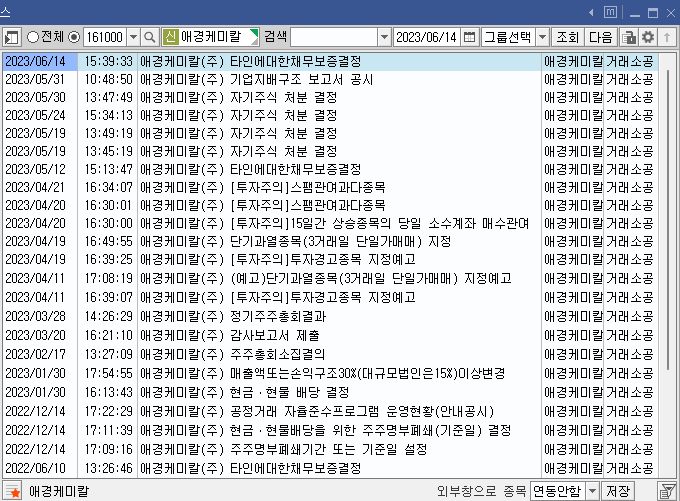Select the 전체 radio button
The width and height of the screenshot is (680, 501).
33,37
